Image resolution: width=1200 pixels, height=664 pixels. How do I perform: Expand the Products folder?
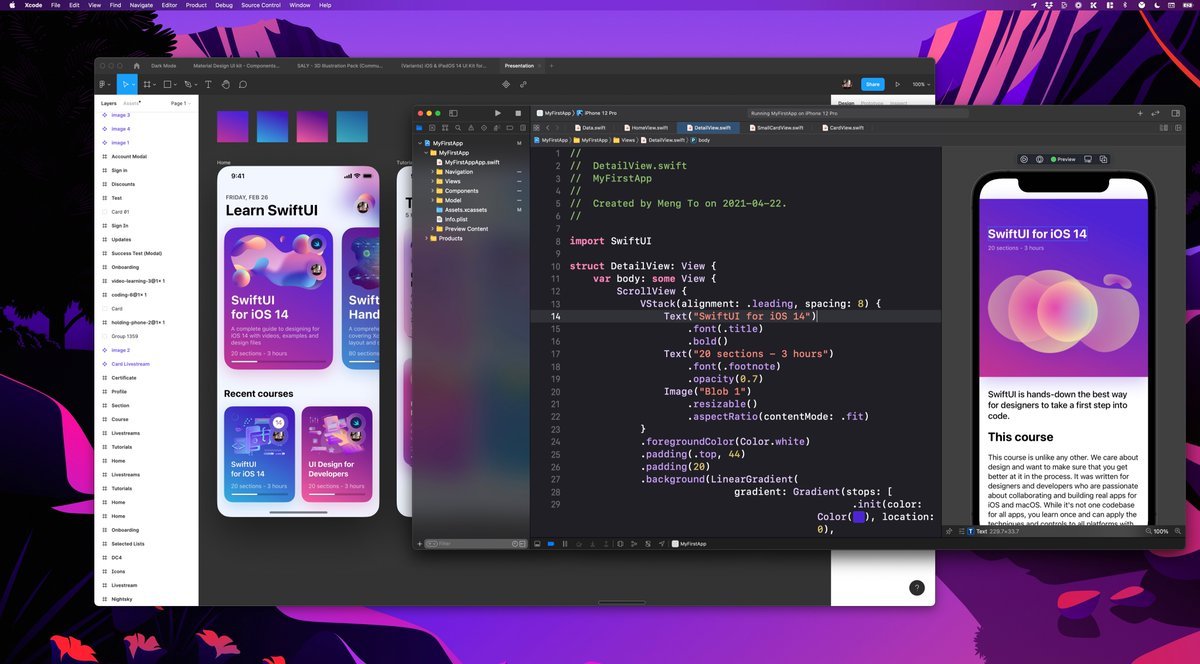427,238
